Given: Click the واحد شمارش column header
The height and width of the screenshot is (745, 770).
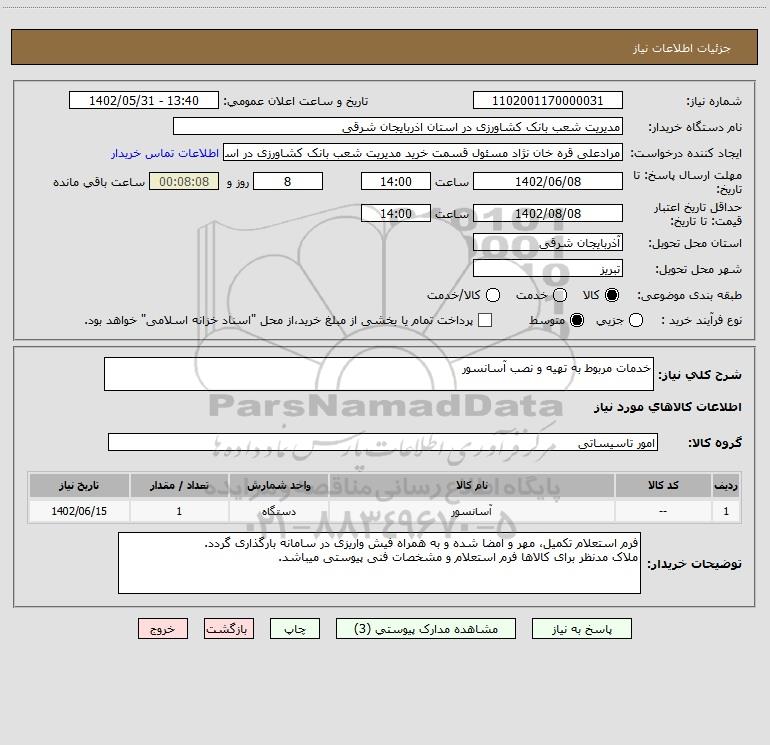Looking at the screenshot, I should pos(278,485).
